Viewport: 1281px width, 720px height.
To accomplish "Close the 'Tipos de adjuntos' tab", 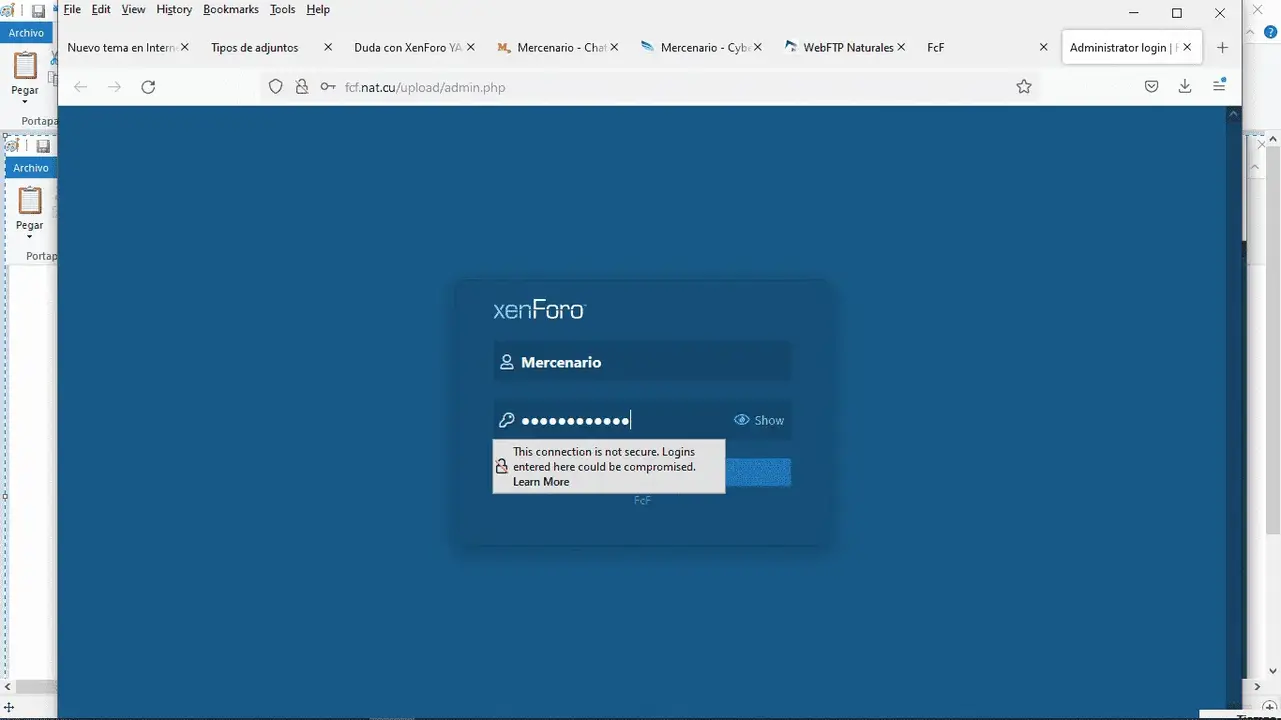I will coord(328,47).
